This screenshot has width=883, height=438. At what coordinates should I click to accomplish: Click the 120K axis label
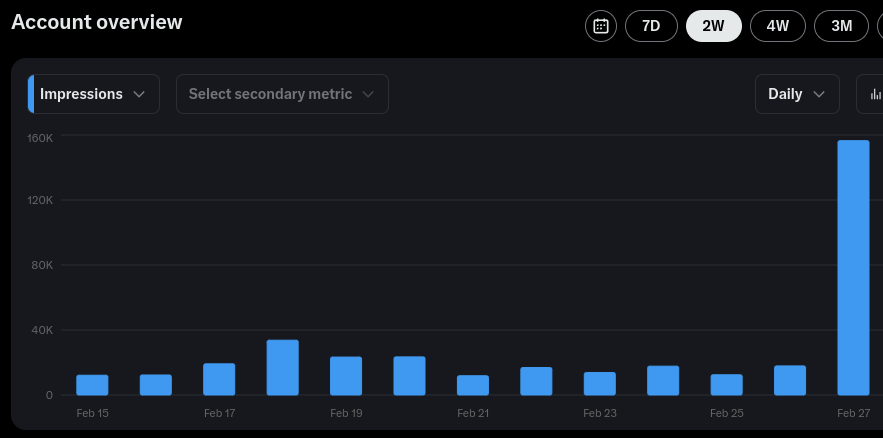pos(40,200)
